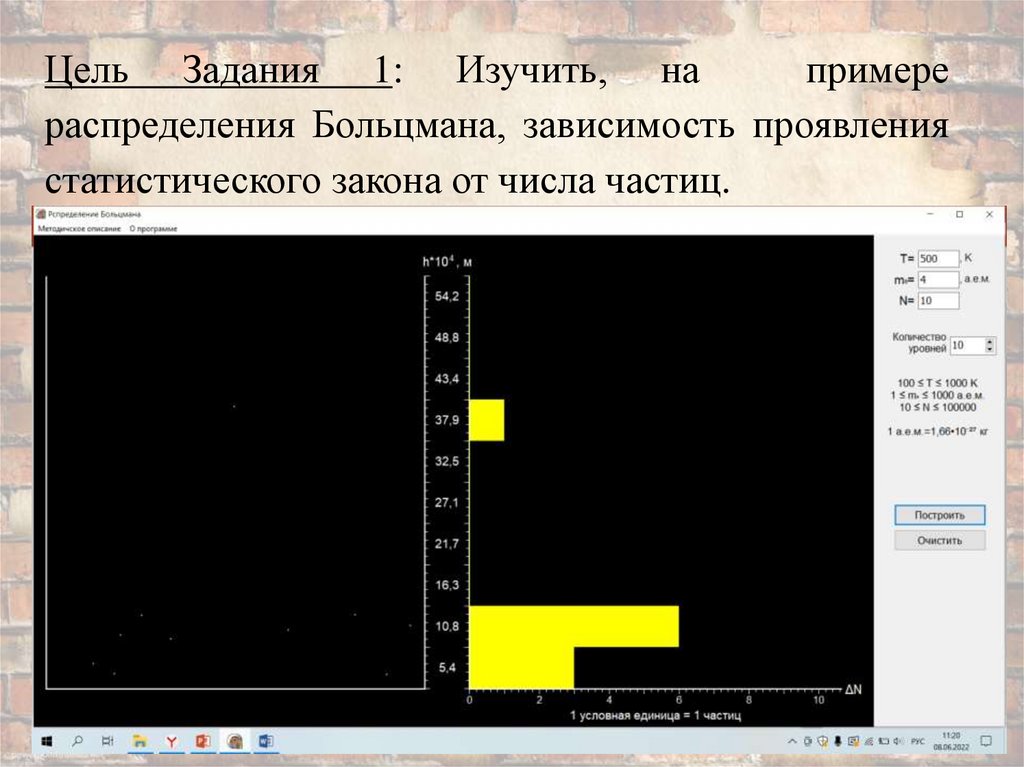The width and height of the screenshot is (1024, 767).
Task: Click the application icon in title bar
Action: (40, 214)
